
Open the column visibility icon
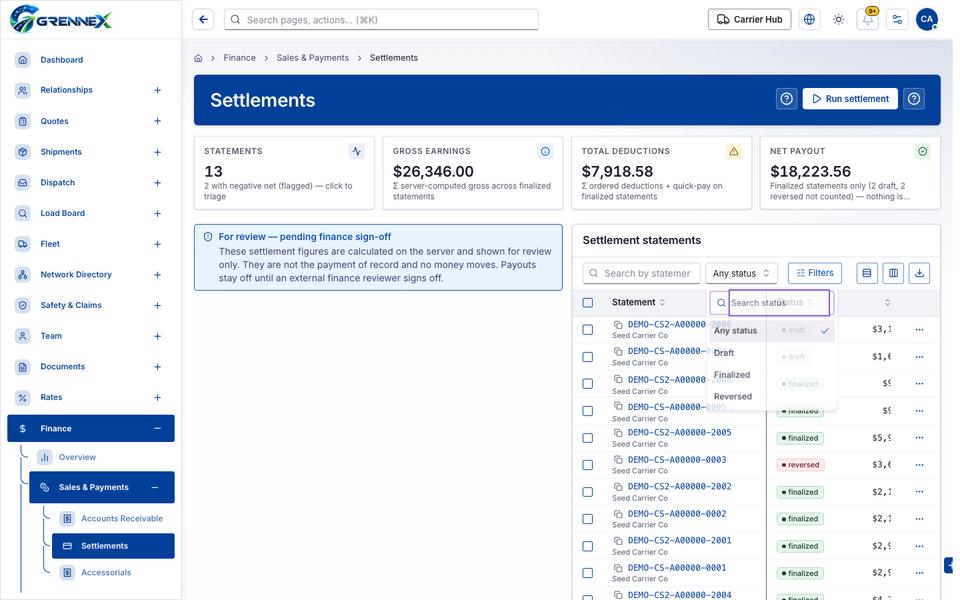(893, 273)
